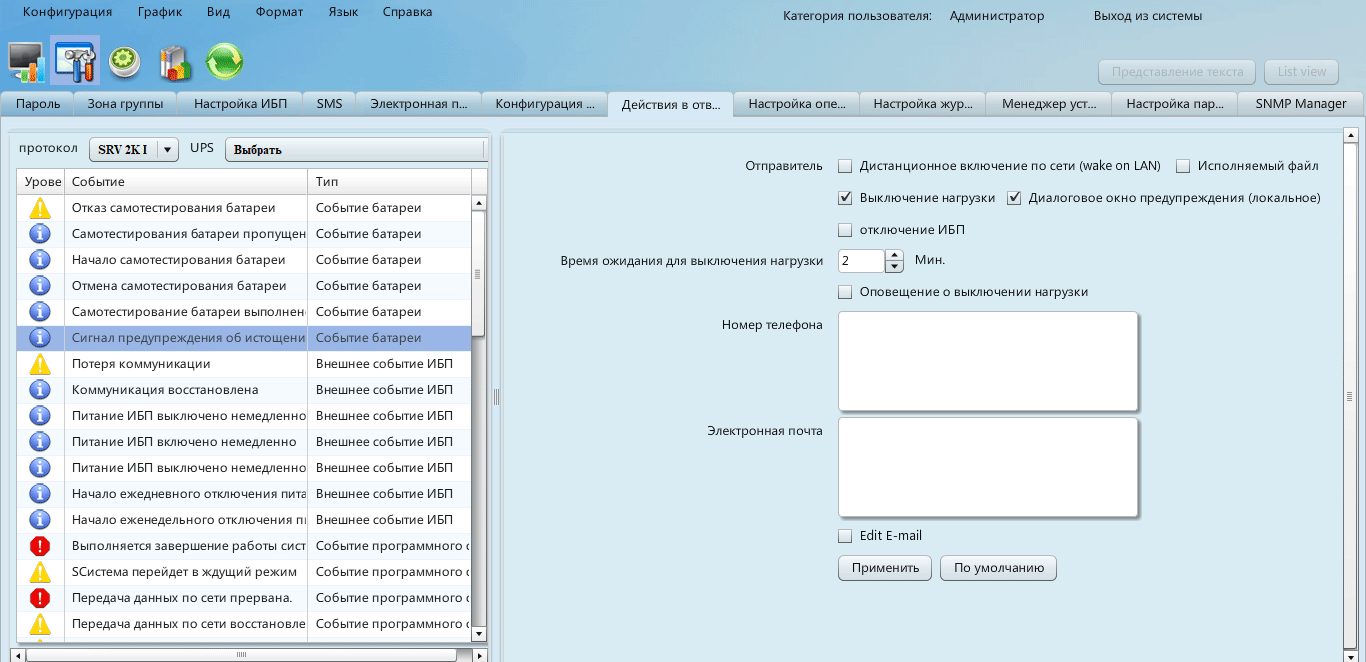Toggle the Edit E-mail checkbox
Screen dimensions: 1366x662
point(845,536)
